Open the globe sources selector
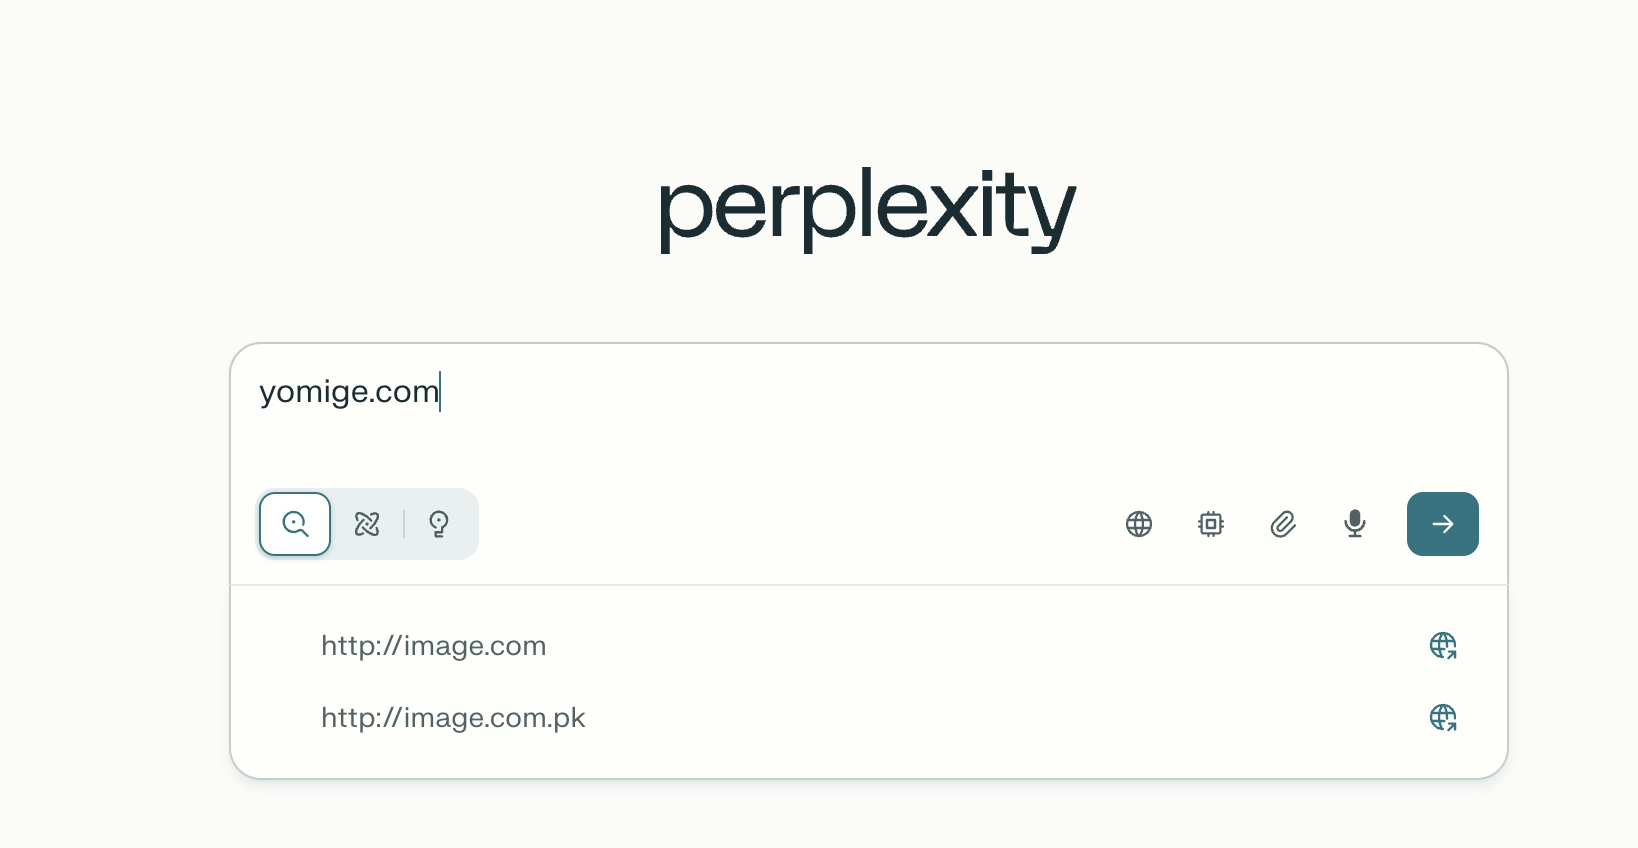This screenshot has width=1638, height=848. pyautogui.click(x=1139, y=524)
